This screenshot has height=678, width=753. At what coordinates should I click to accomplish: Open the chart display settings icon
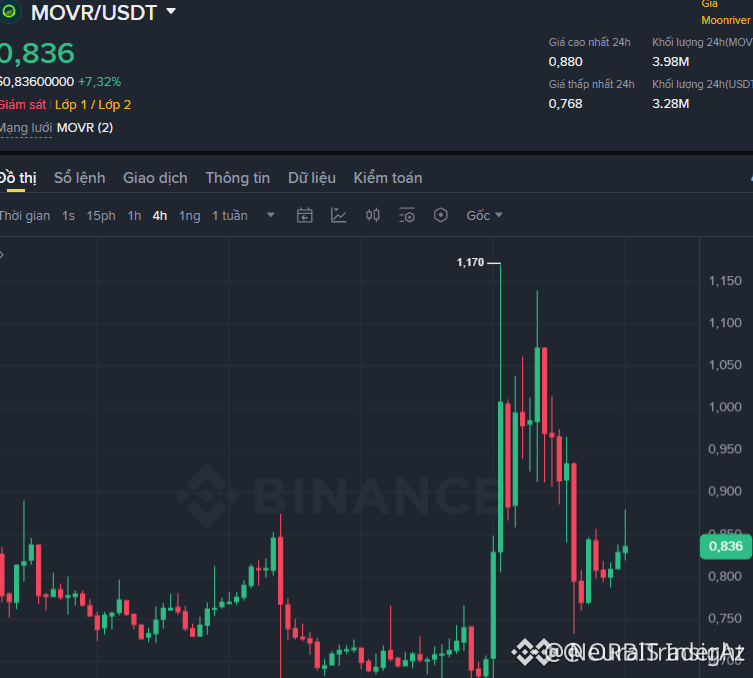(x=407, y=215)
